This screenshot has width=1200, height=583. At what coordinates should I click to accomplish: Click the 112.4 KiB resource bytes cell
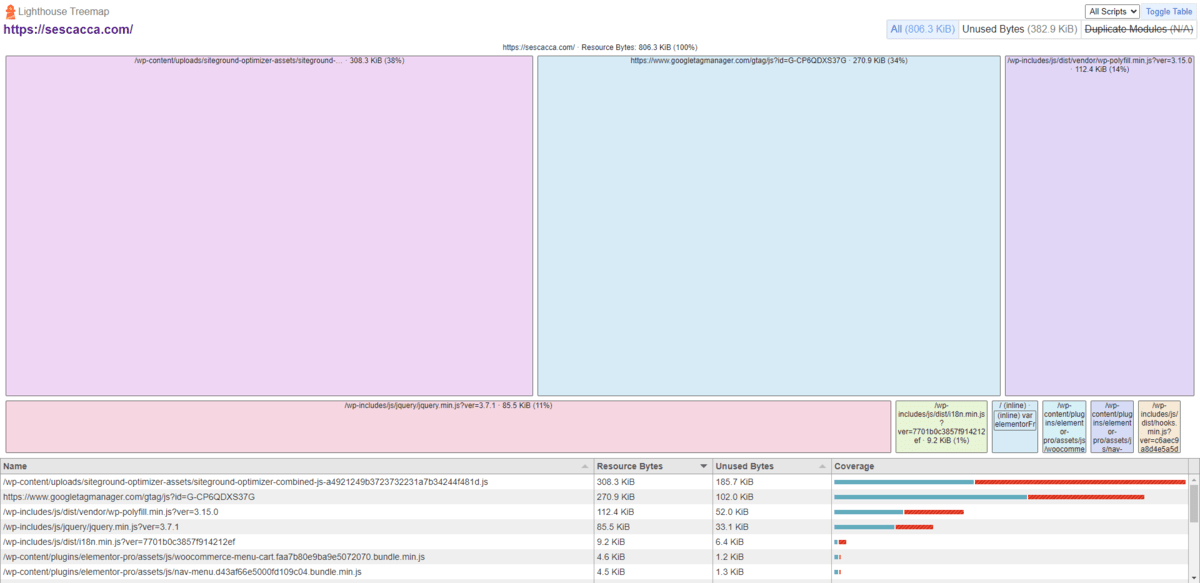click(653, 512)
